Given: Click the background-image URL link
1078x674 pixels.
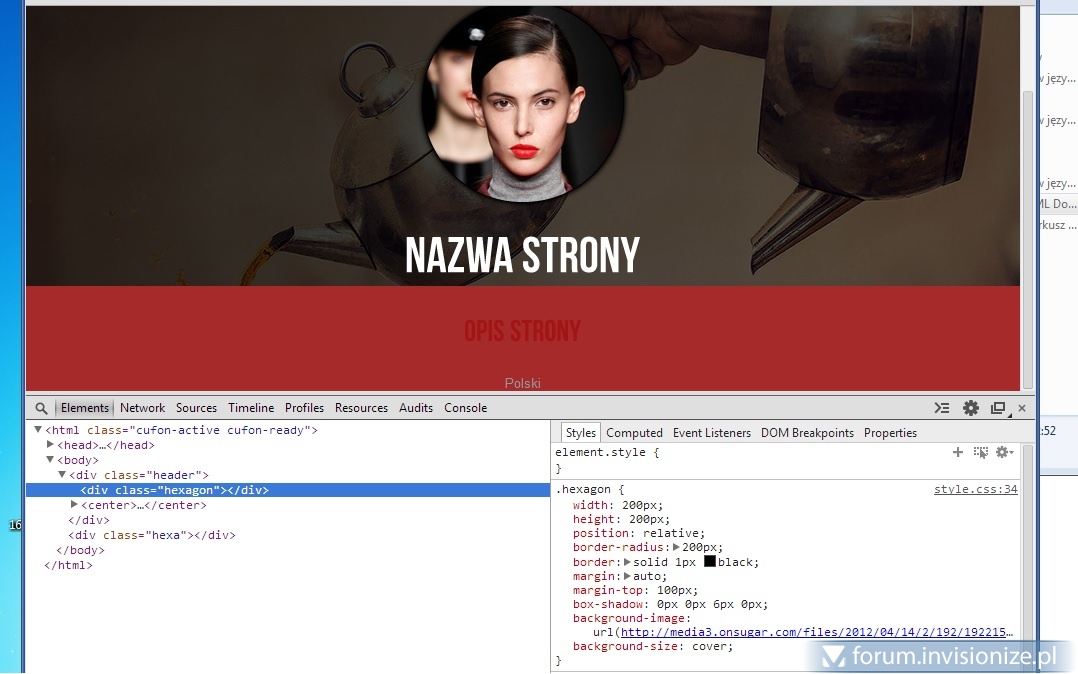Looking at the screenshot, I should [x=816, y=632].
